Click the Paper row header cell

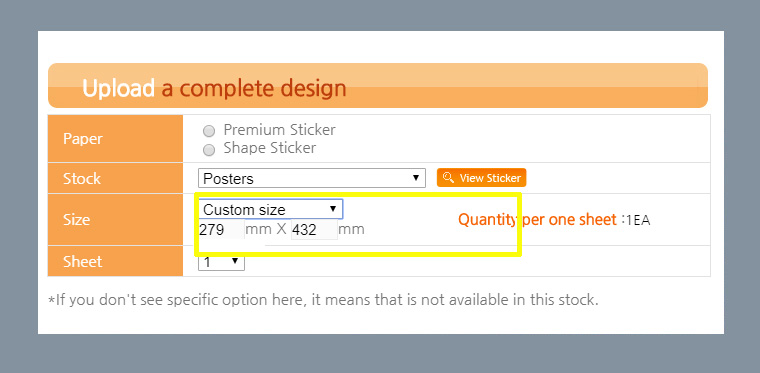(115, 139)
